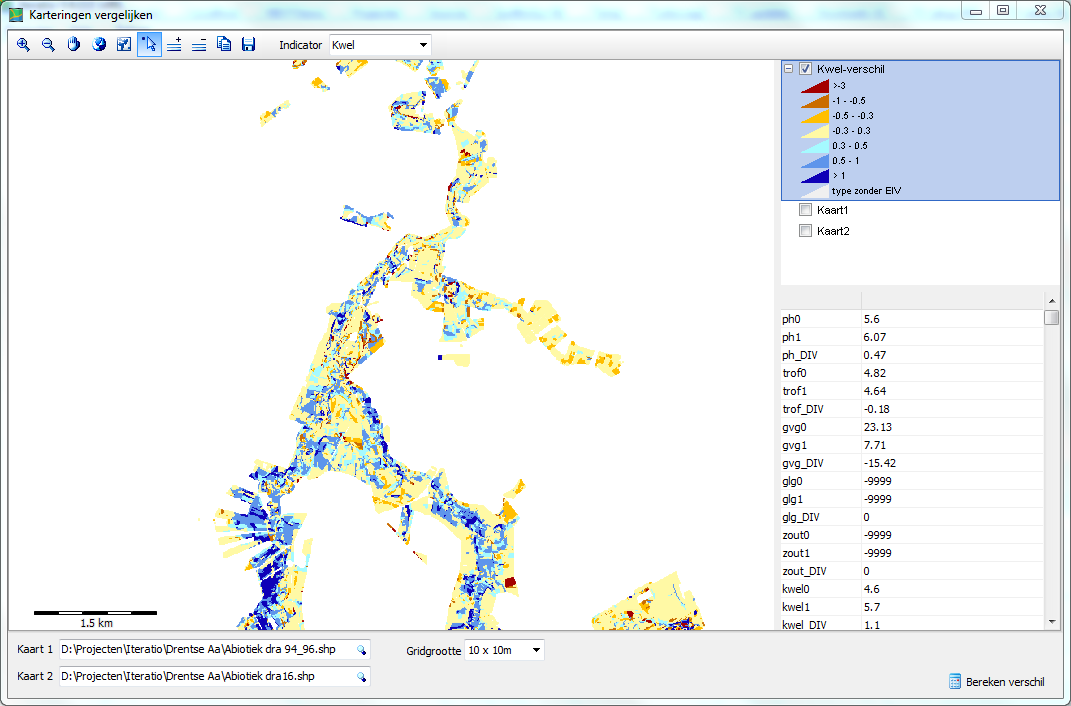
Task: Choose the arrow select pointer tool
Action: 149,45
